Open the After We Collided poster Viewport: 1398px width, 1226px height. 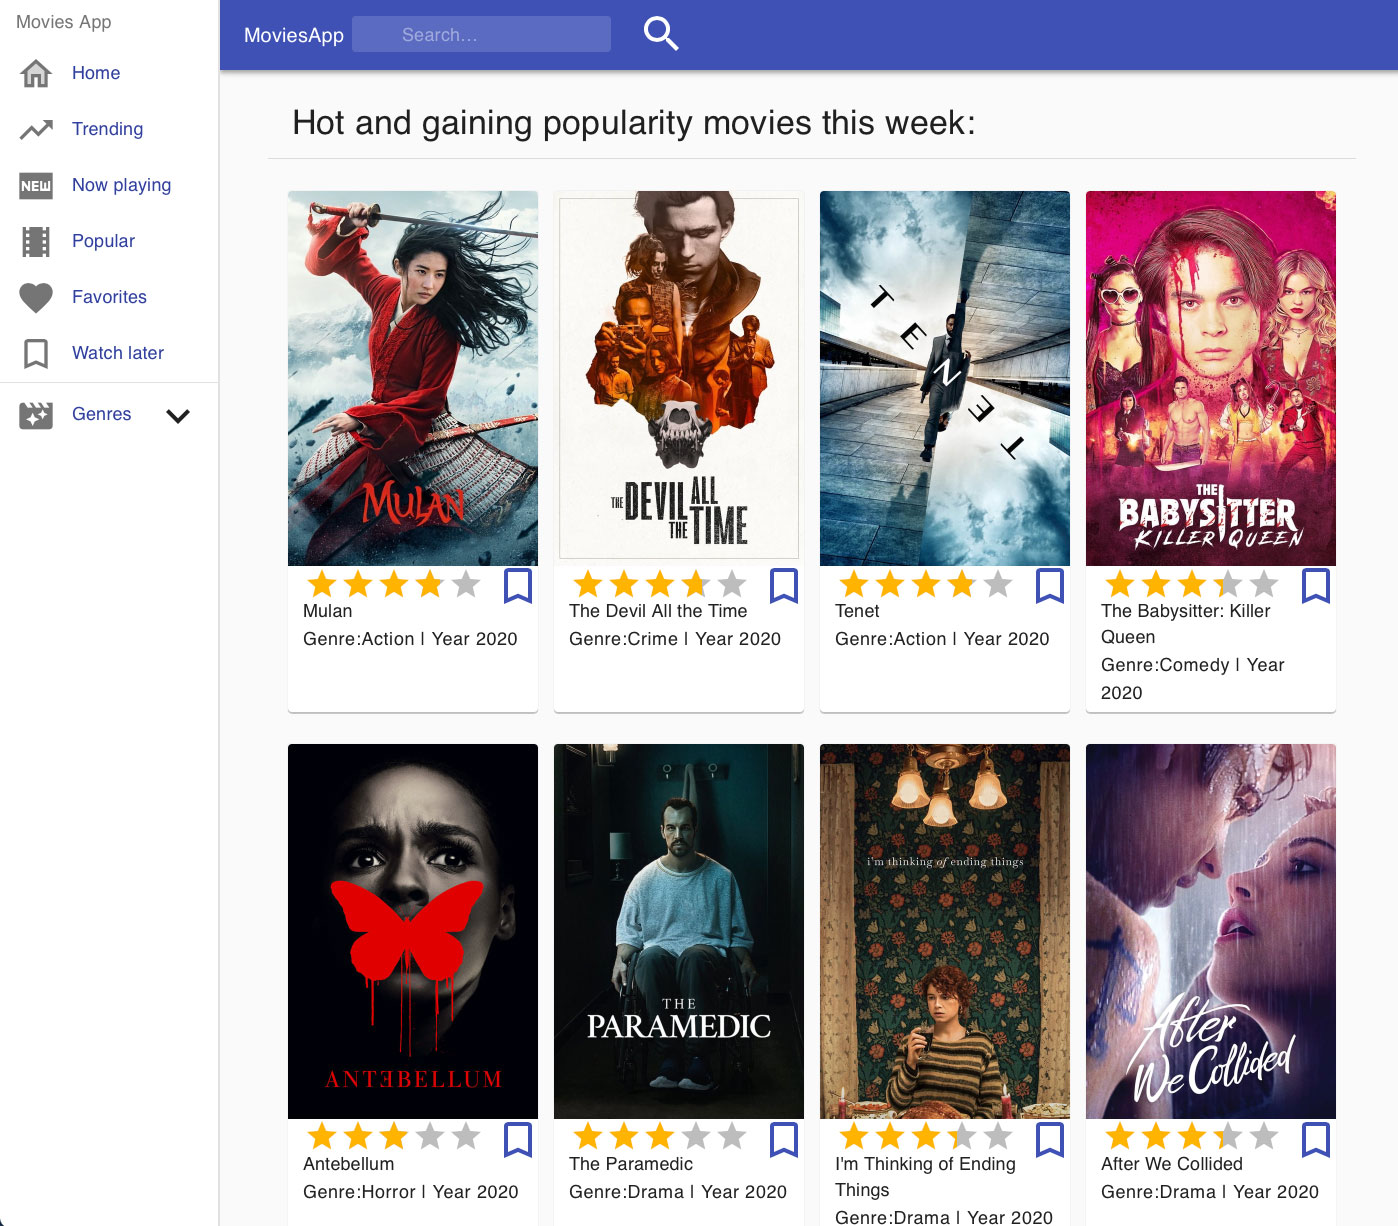pos(1211,931)
